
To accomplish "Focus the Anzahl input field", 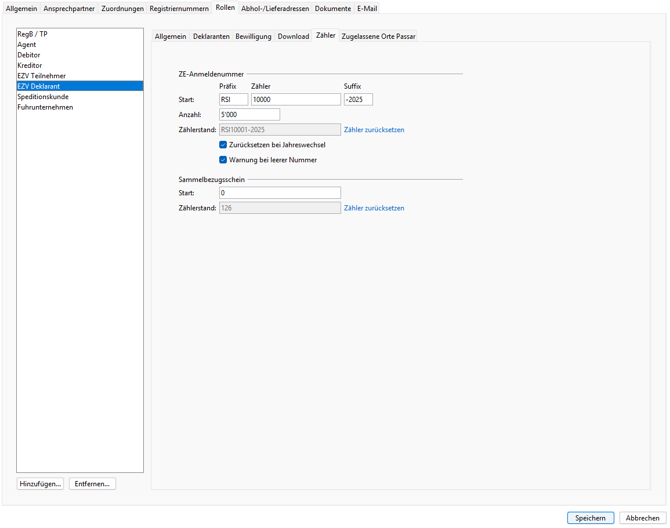I will (x=249, y=115).
